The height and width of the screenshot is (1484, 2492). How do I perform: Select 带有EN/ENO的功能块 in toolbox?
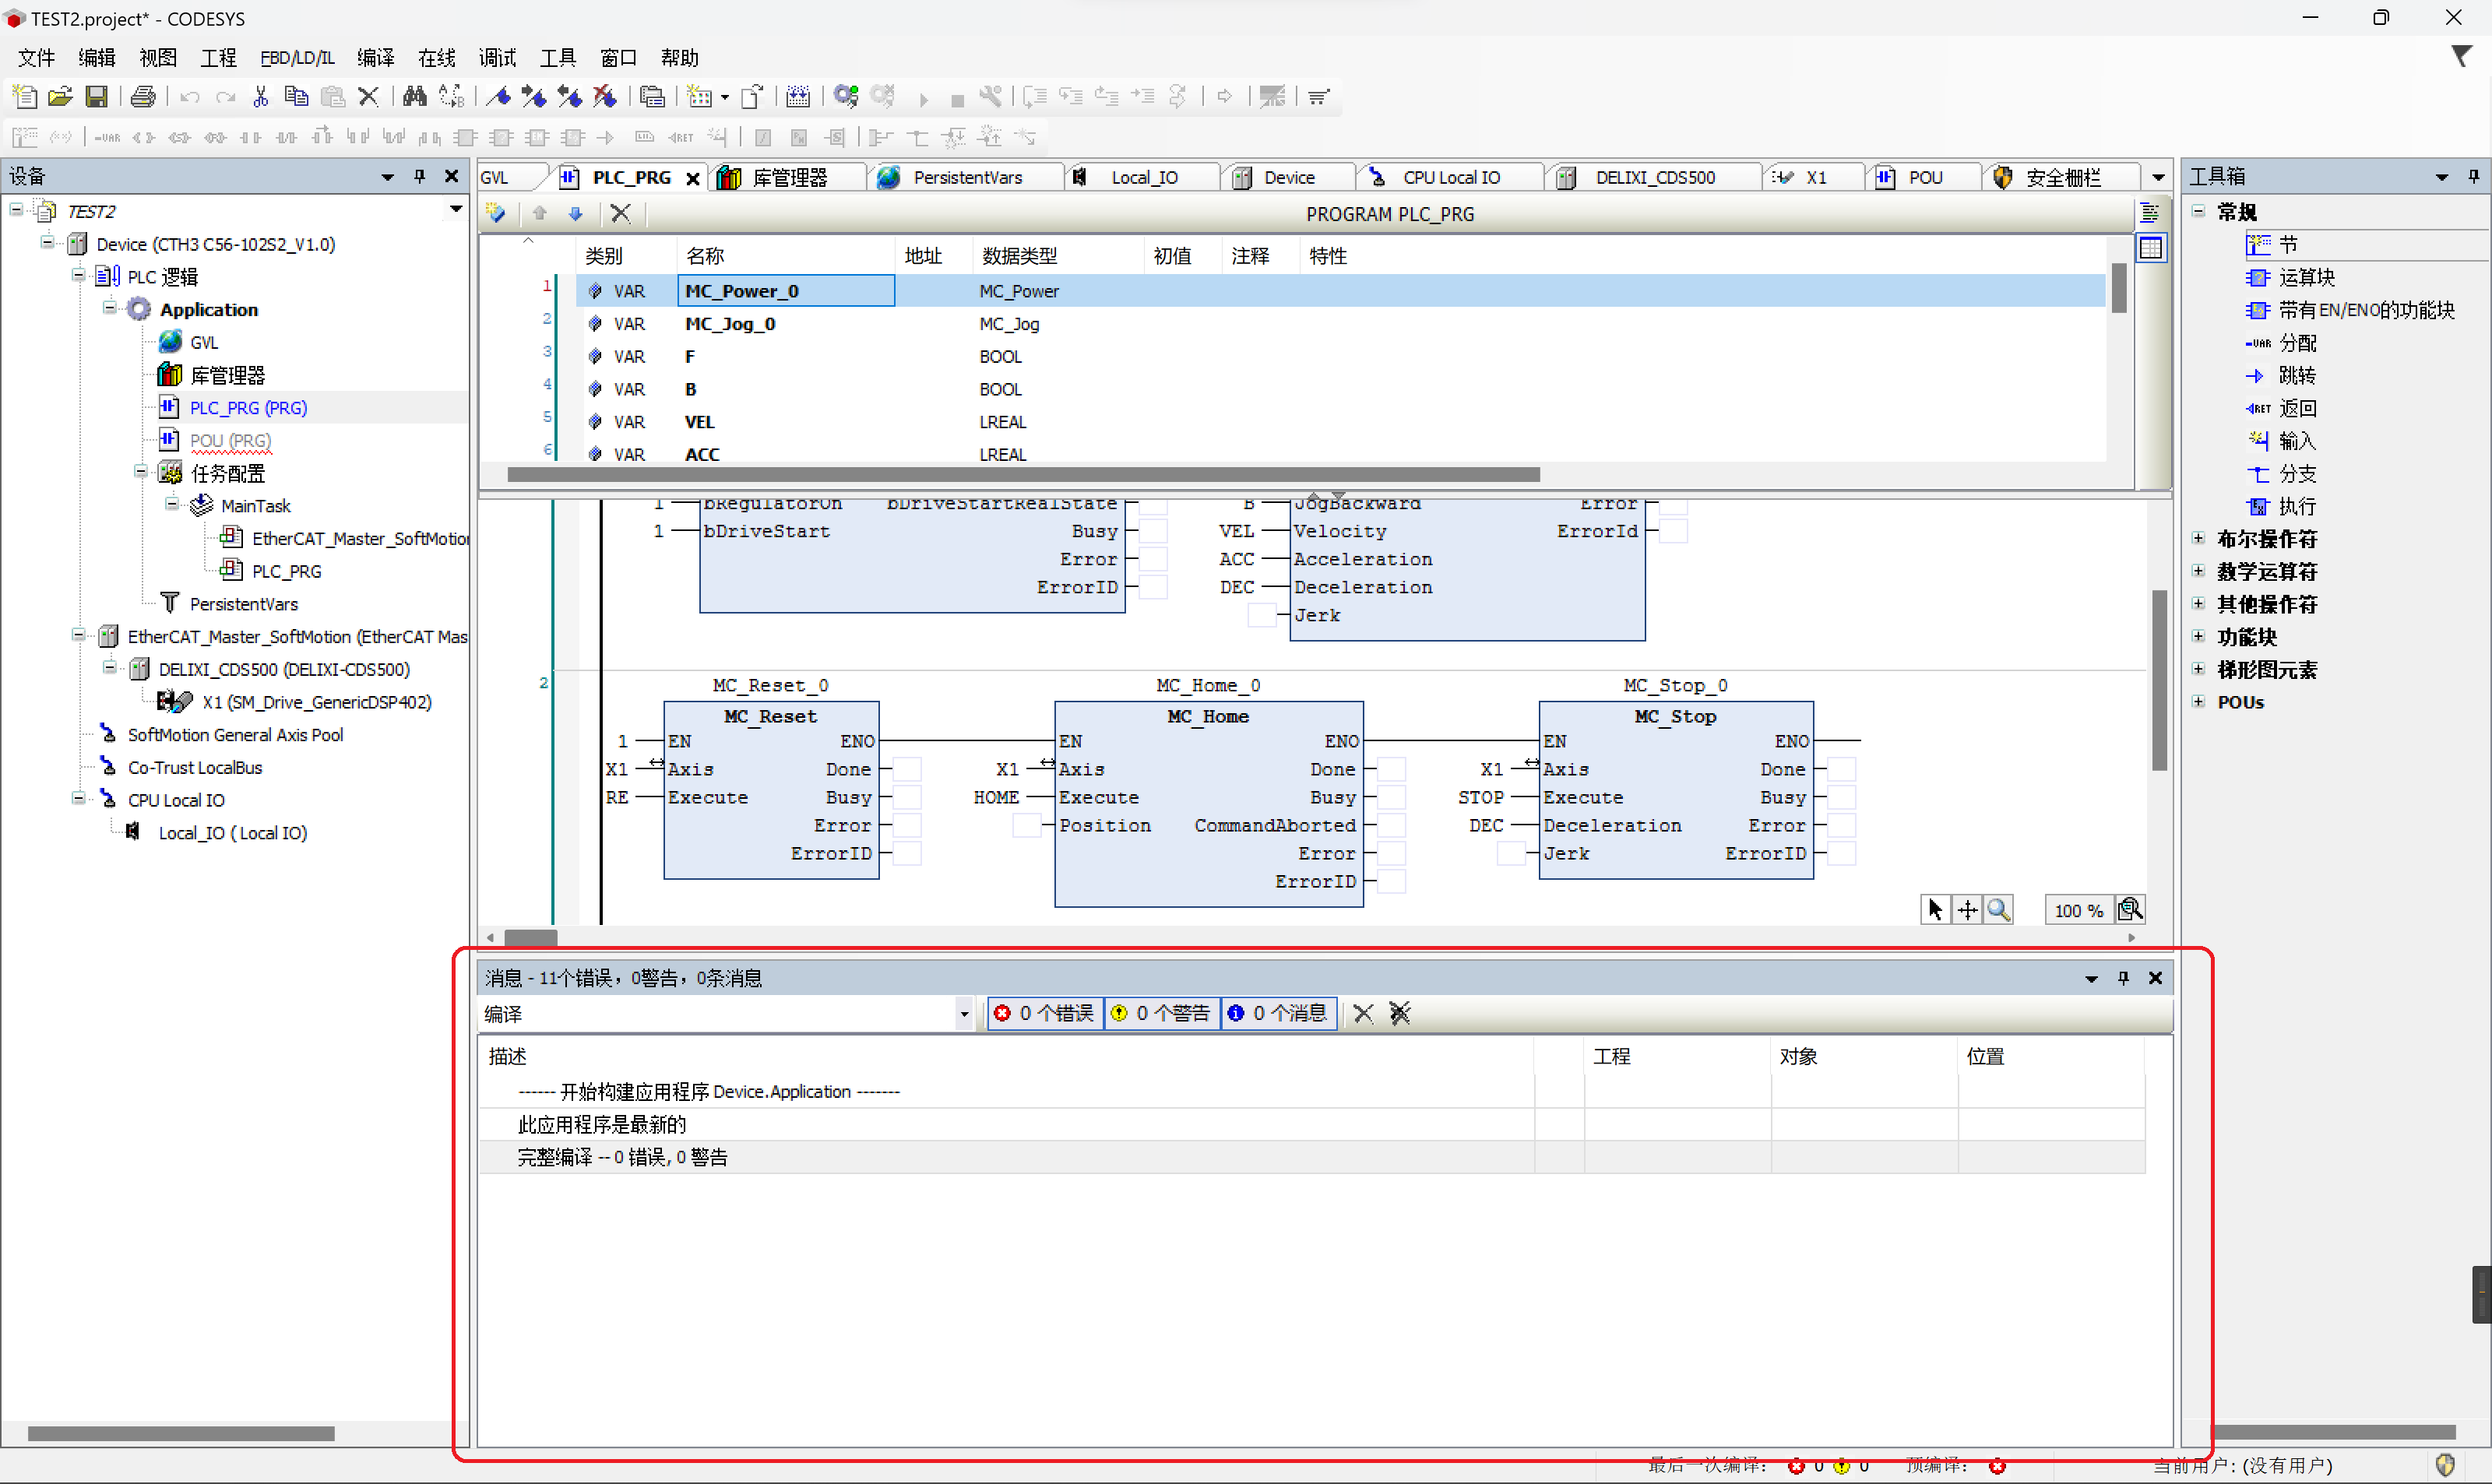pyautogui.click(x=2366, y=311)
